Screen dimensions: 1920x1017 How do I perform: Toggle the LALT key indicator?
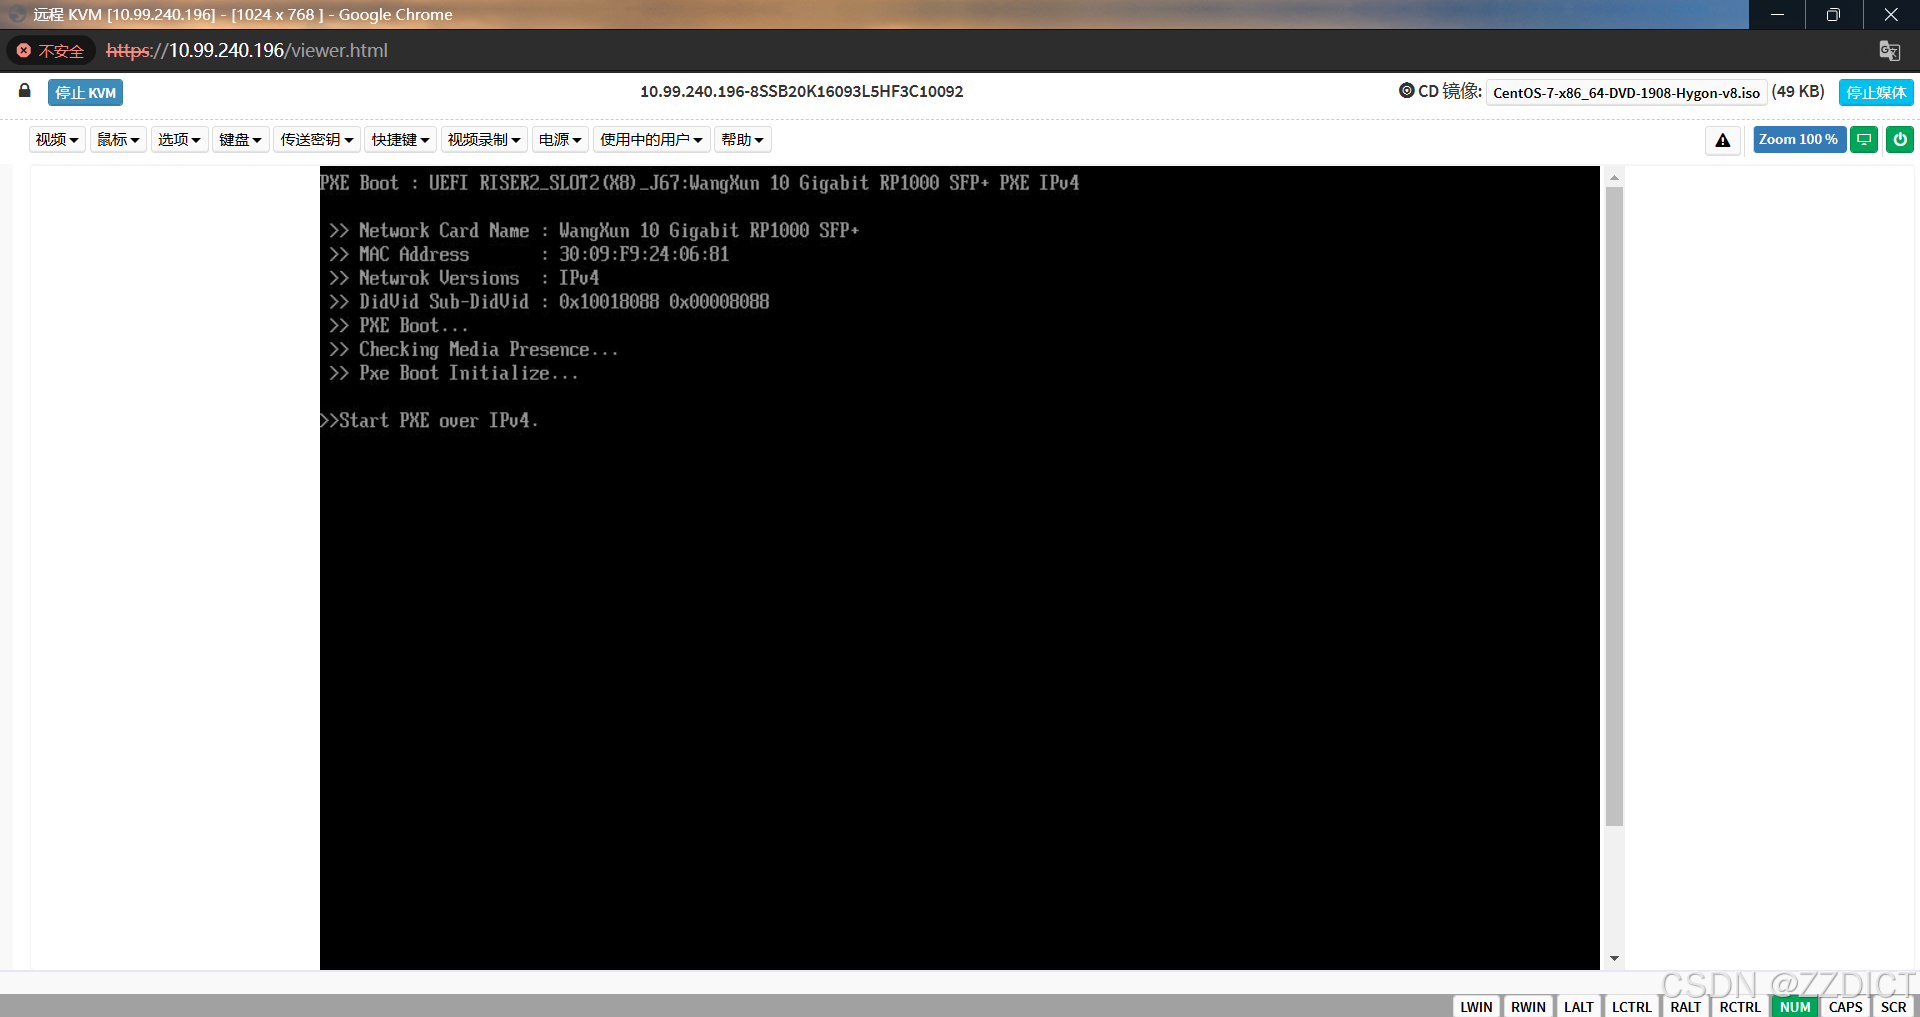(1579, 1006)
